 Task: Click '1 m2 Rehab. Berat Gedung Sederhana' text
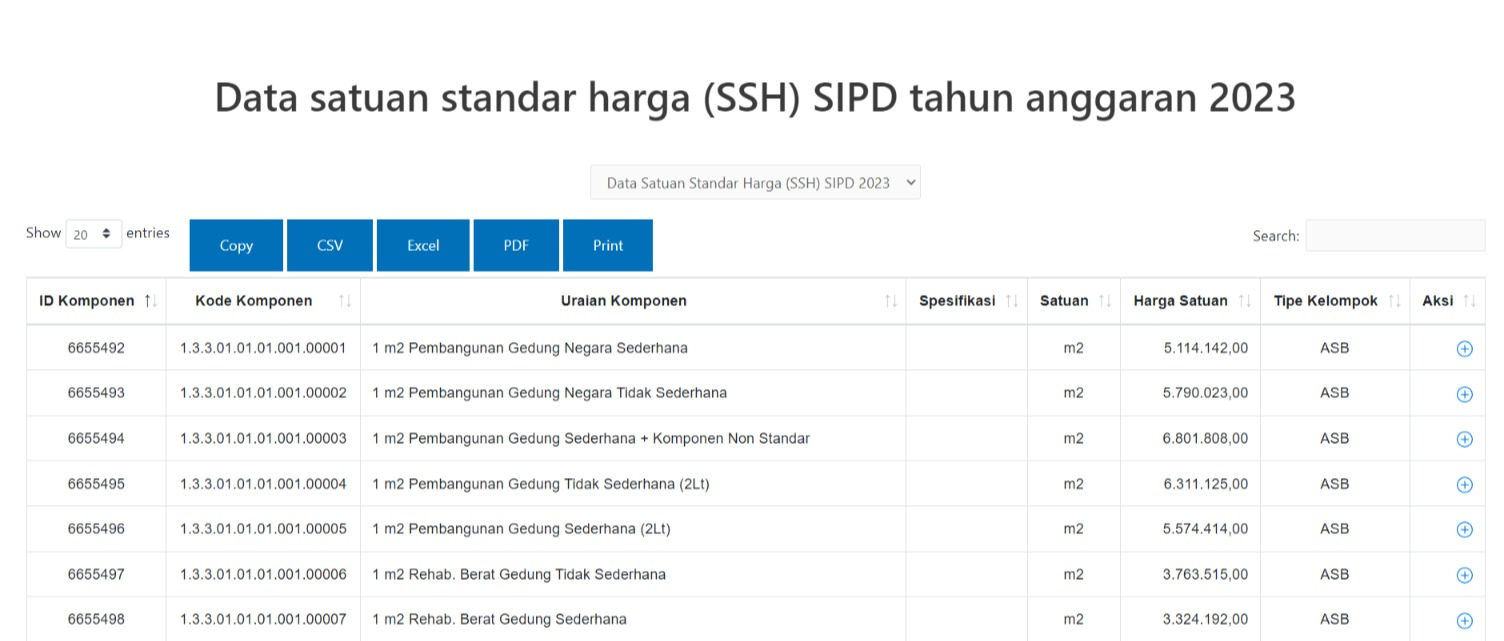(x=499, y=619)
